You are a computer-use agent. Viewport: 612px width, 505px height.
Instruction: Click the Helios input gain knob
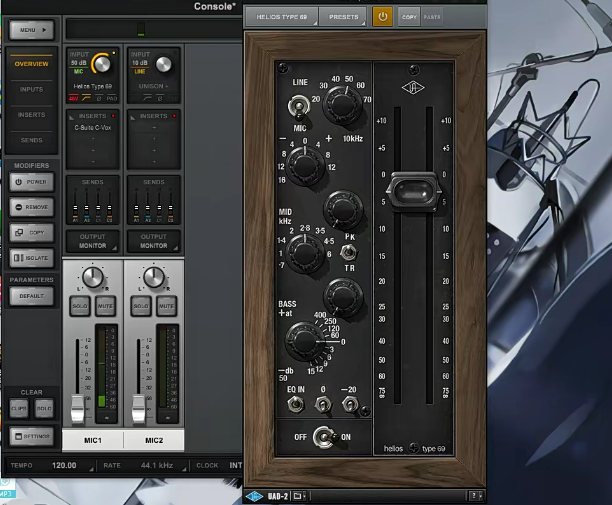pyautogui.click(x=343, y=105)
